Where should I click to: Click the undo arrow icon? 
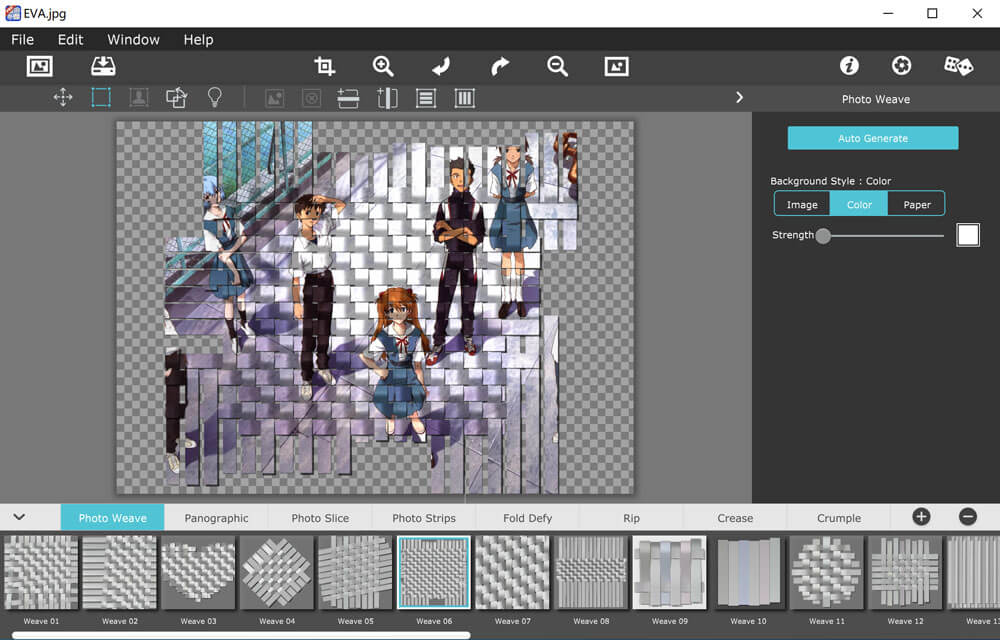(441, 66)
